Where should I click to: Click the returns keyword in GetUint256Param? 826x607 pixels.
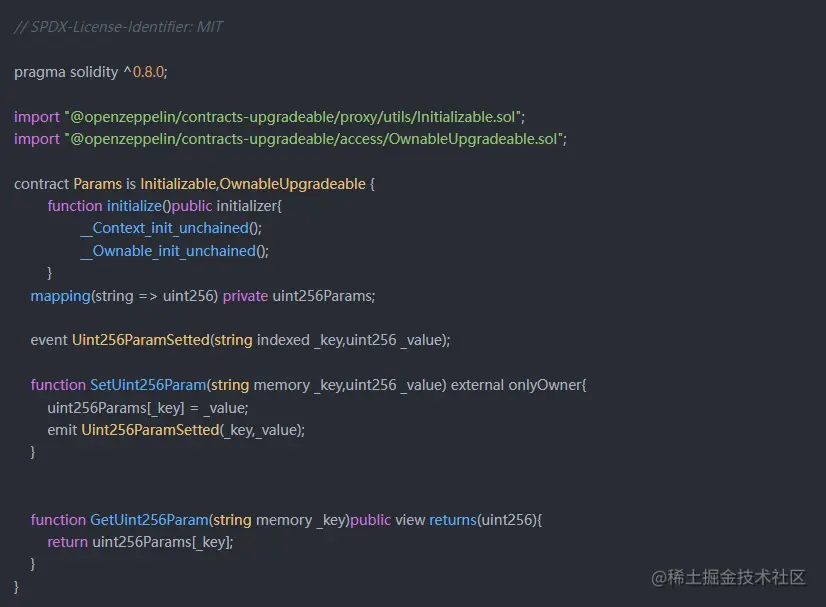453,520
